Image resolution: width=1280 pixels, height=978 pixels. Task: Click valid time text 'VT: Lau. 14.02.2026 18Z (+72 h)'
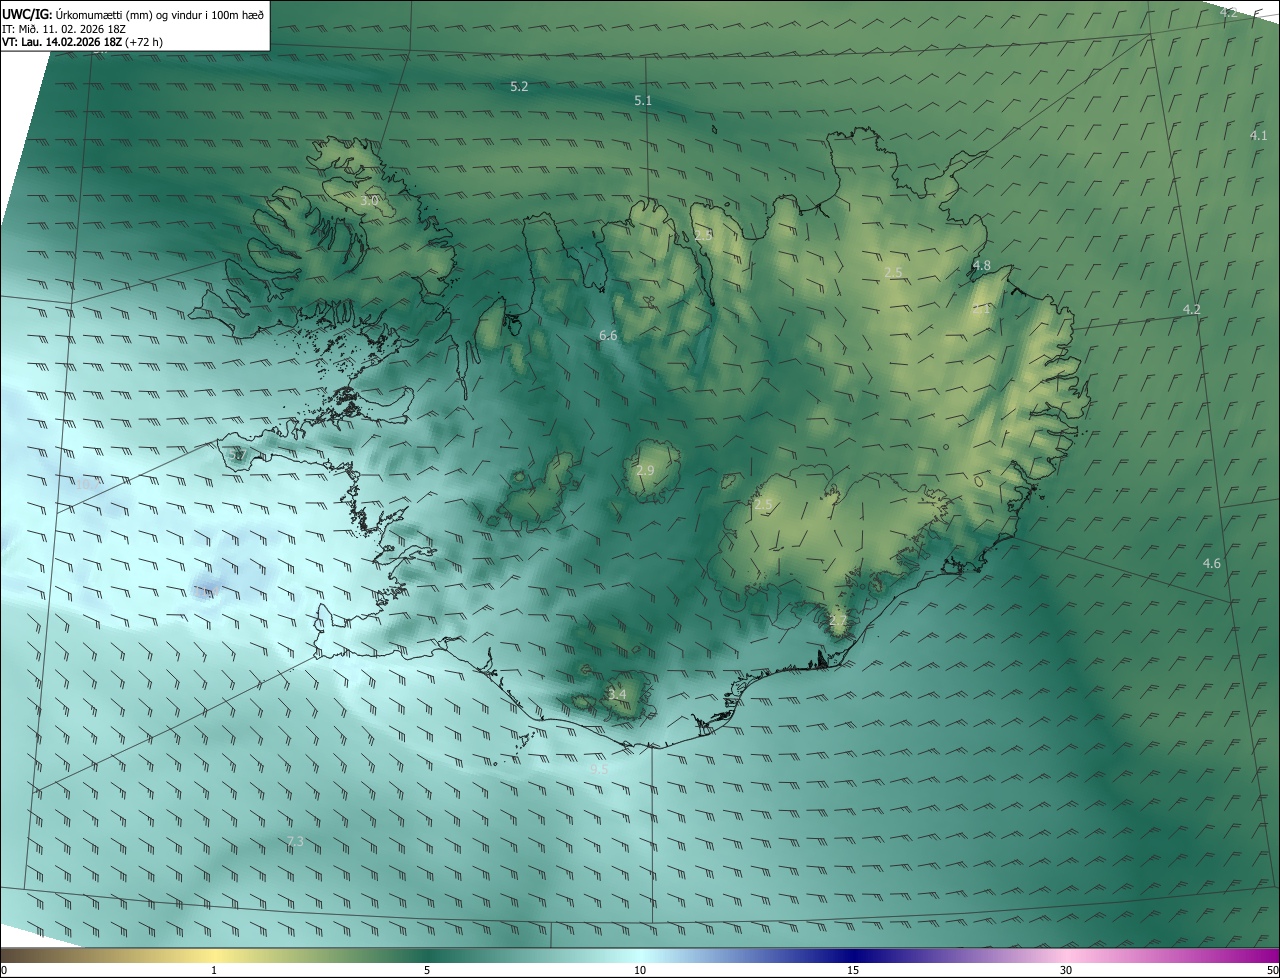click(x=83, y=43)
